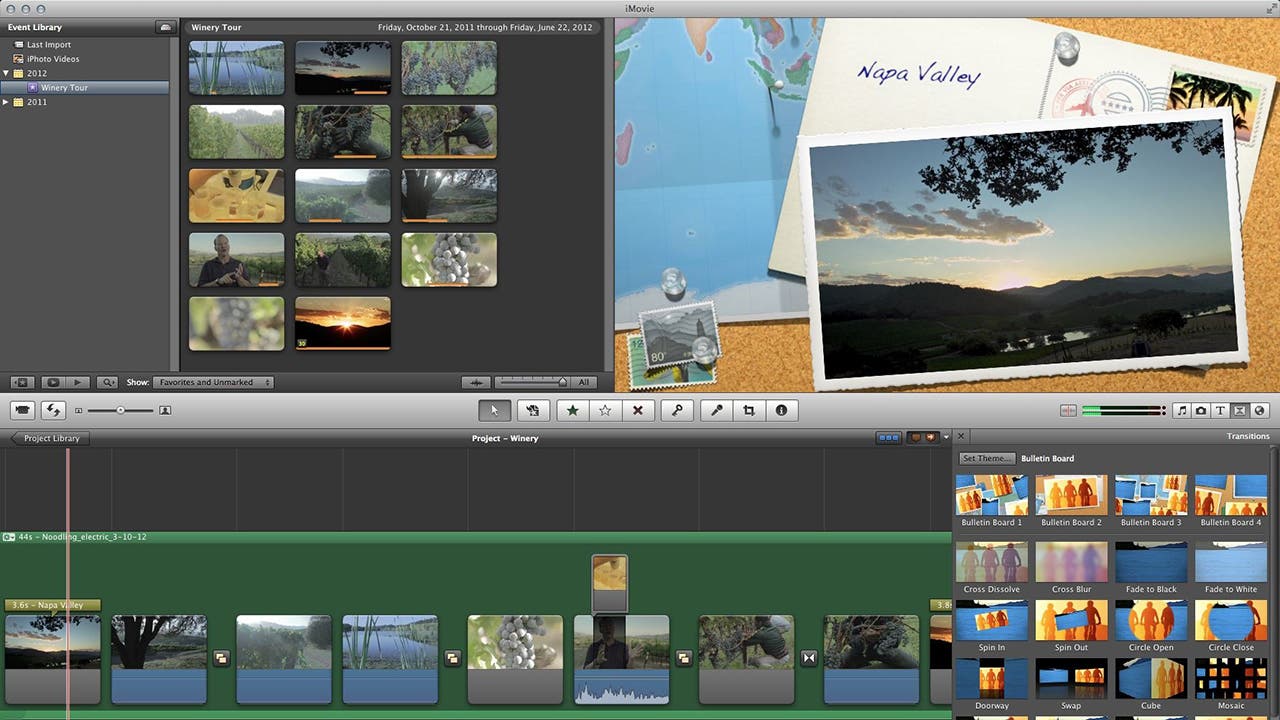Select the crop and rotate tool
Image resolution: width=1280 pixels, height=720 pixels.
[748, 410]
